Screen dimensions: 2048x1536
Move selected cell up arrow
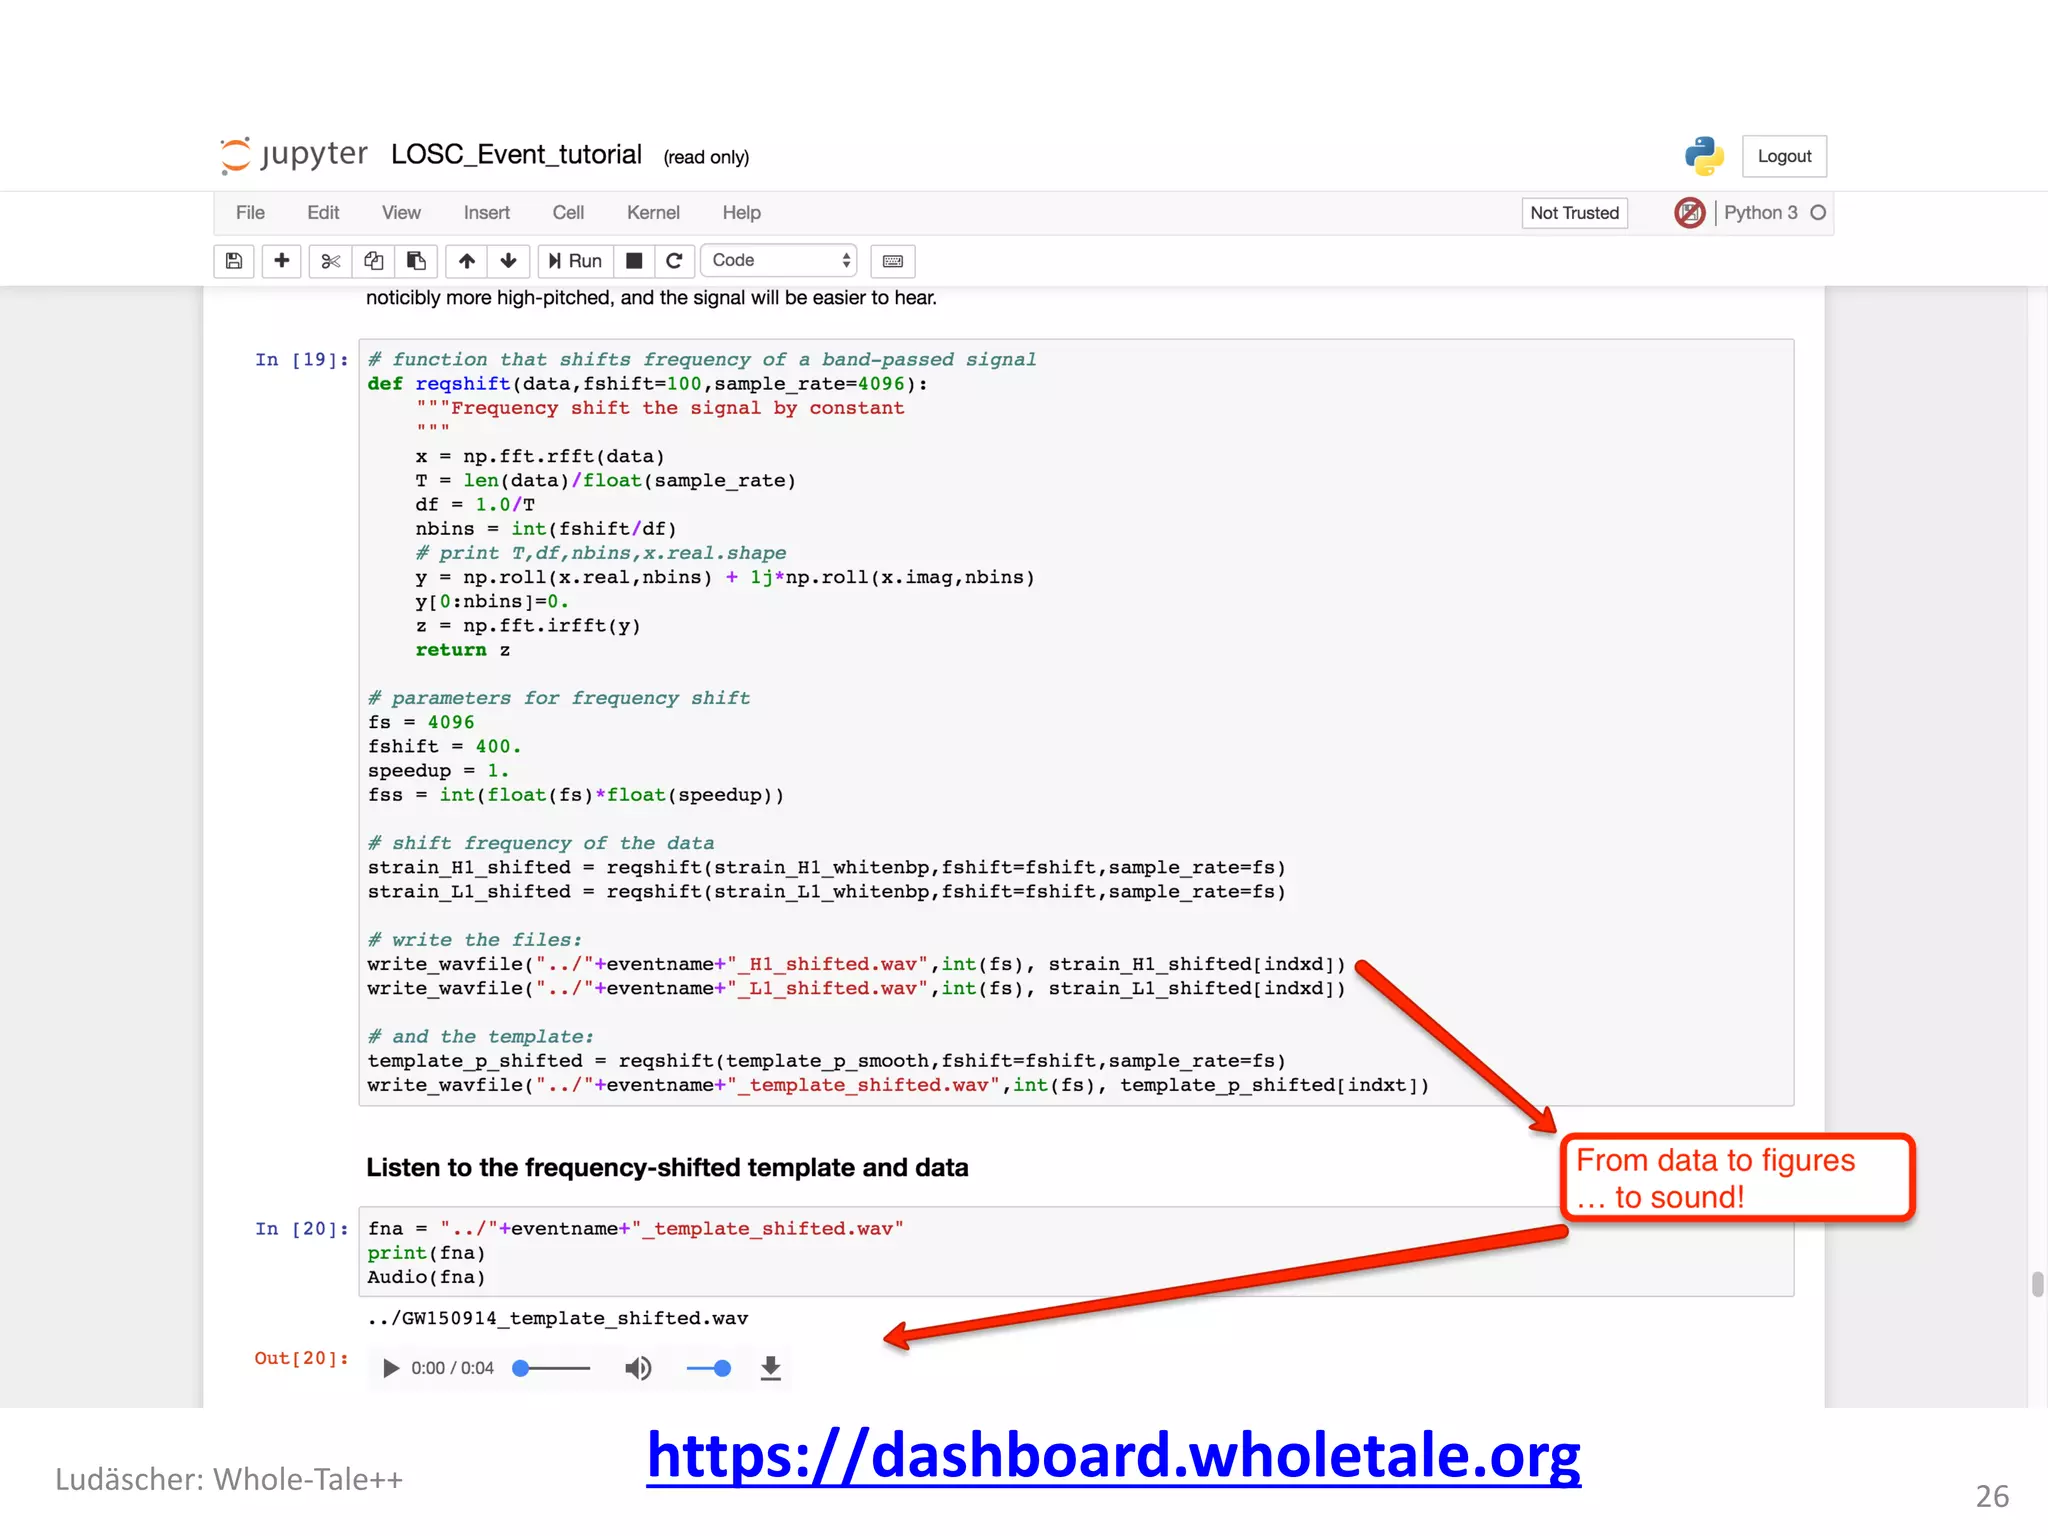click(467, 261)
